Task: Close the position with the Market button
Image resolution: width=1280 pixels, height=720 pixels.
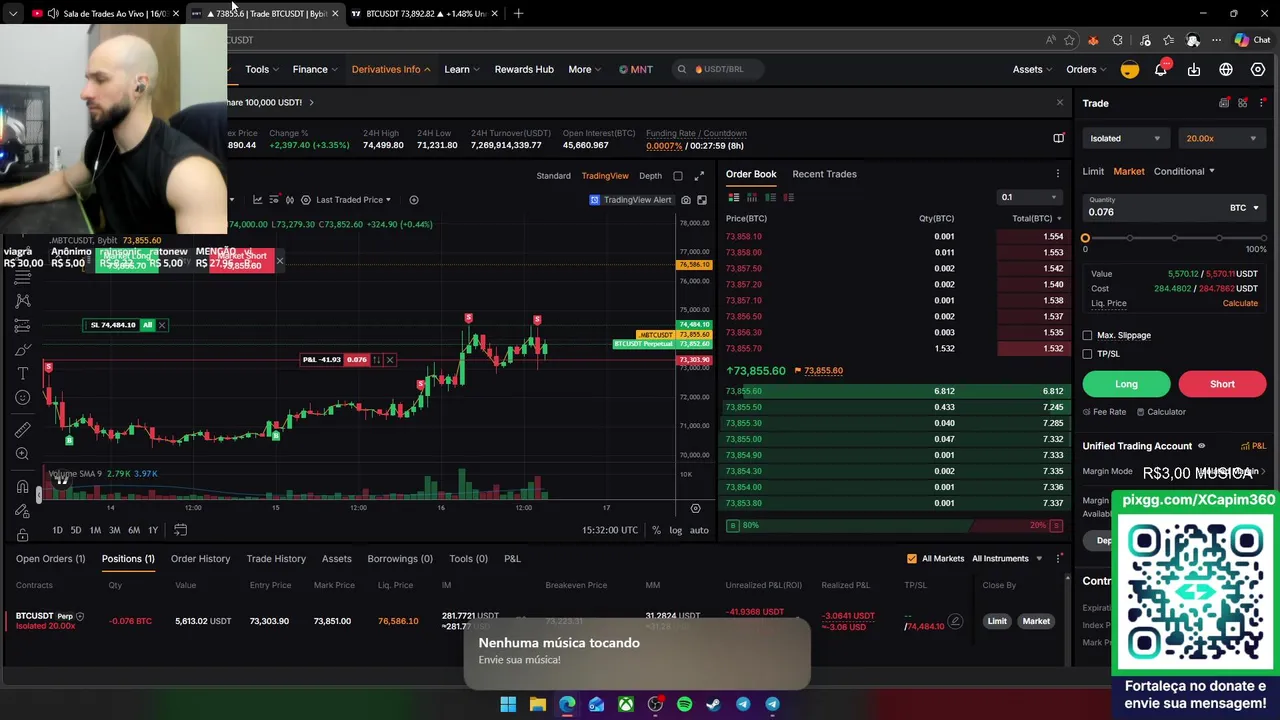Action: click(1036, 621)
